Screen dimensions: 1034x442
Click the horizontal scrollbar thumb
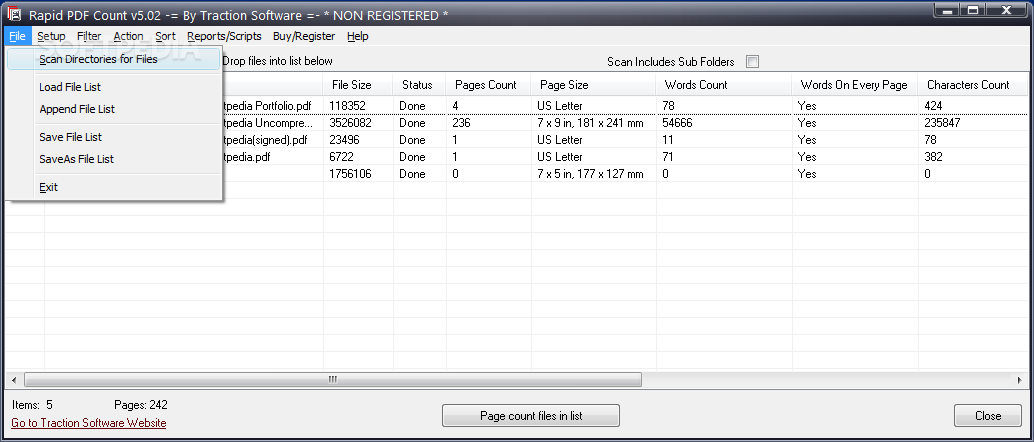(333, 380)
